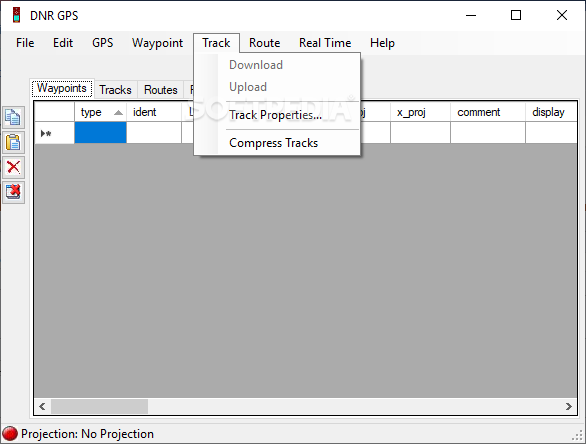Minimize the DNR GPS window
Image resolution: width=586 pixels, height=444 pixels.
[x=471, y=15]
